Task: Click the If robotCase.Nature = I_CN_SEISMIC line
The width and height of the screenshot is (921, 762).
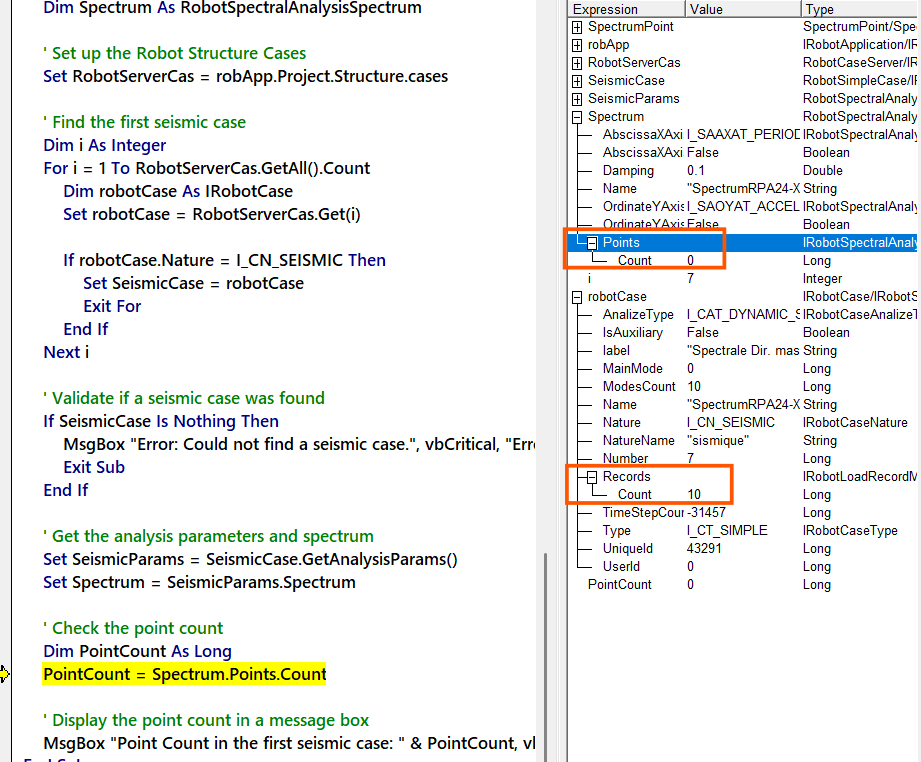Action: click(224, 260)
